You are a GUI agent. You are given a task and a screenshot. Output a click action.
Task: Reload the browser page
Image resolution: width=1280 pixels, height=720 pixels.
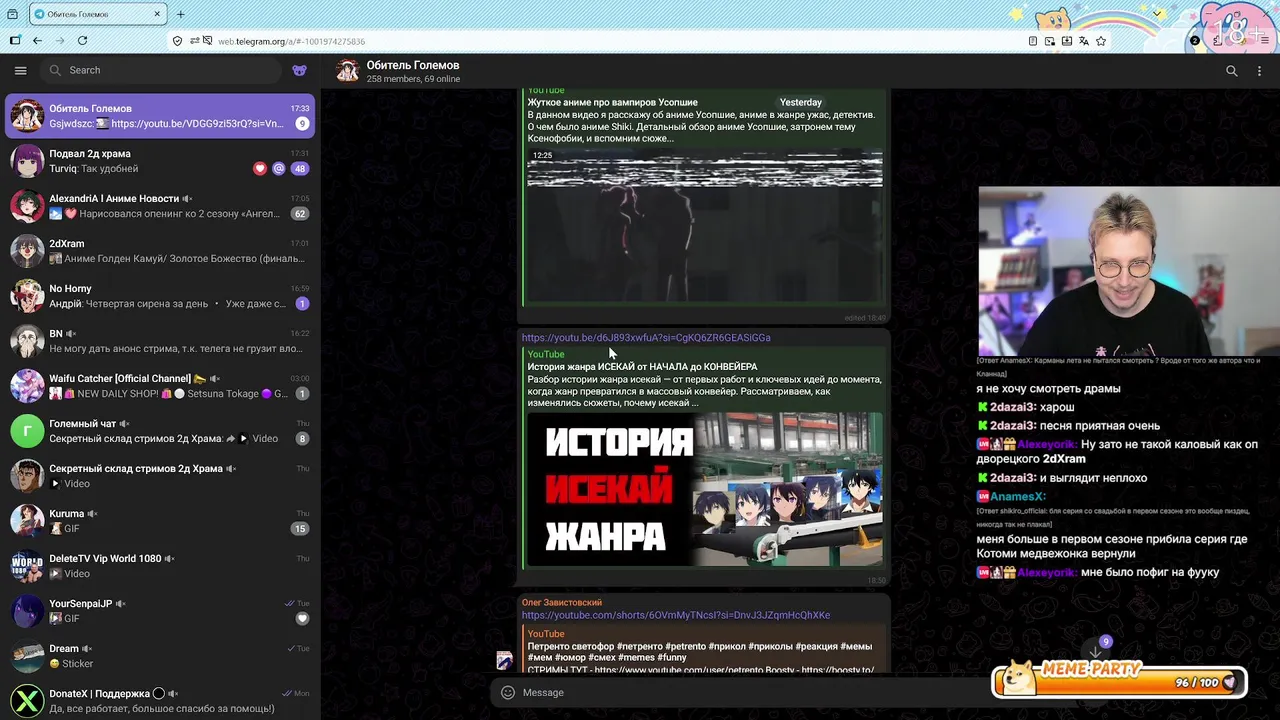click(x=82, y=41)
